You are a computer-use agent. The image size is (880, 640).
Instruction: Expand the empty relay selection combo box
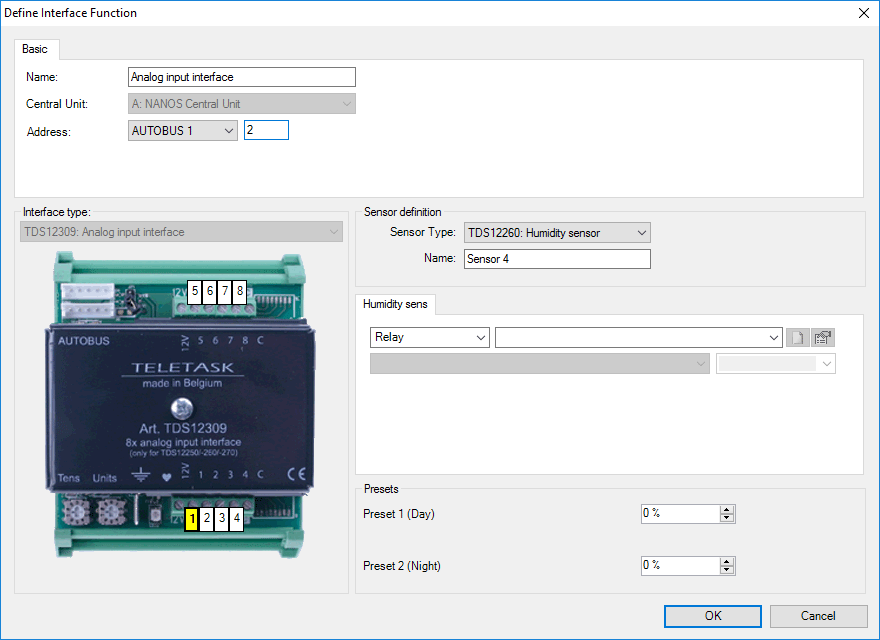(638, 338)
